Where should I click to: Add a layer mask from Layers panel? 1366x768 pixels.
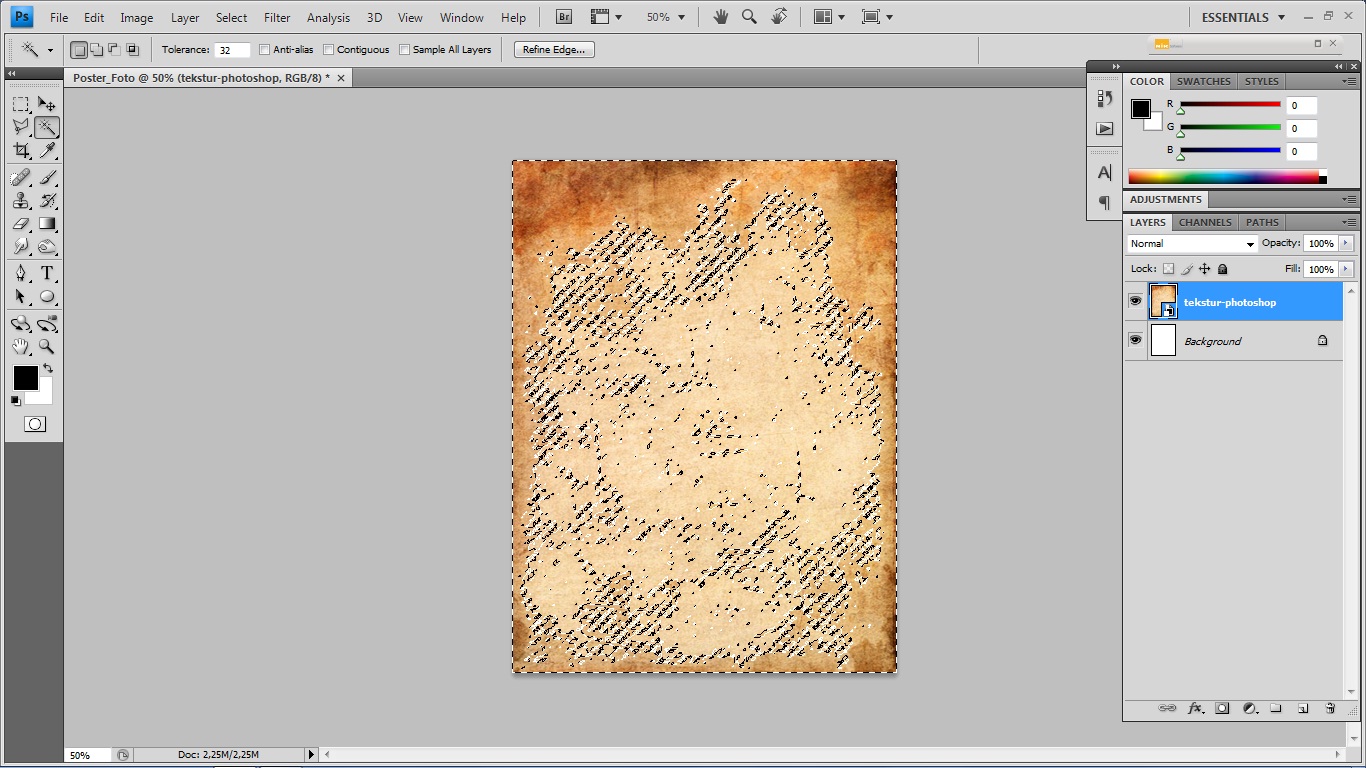click(x=1222, y=708)
